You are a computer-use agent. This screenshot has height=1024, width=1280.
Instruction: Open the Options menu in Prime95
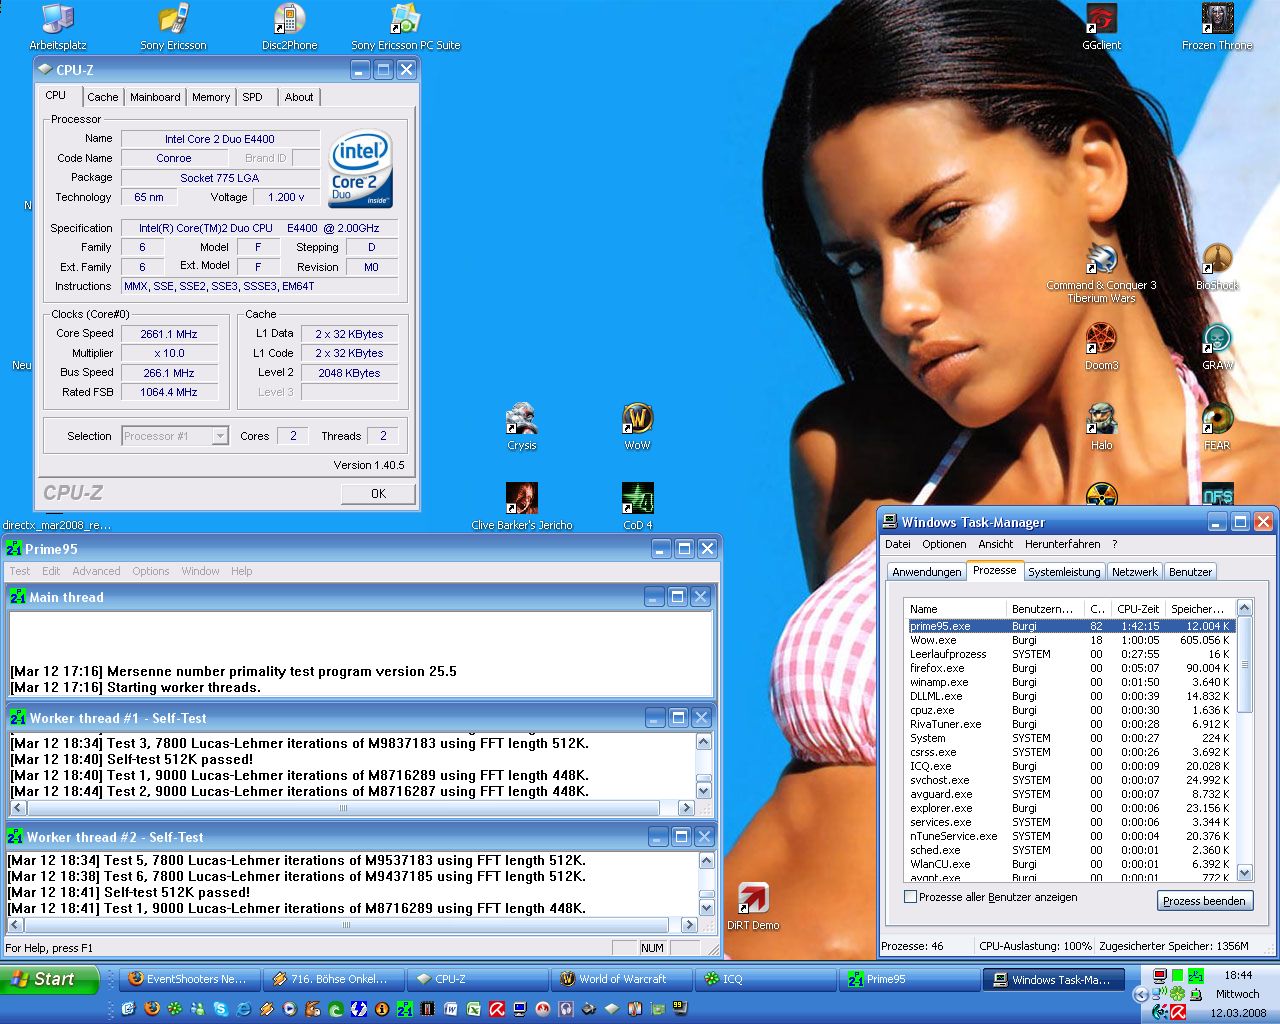(x=151, y=571)
